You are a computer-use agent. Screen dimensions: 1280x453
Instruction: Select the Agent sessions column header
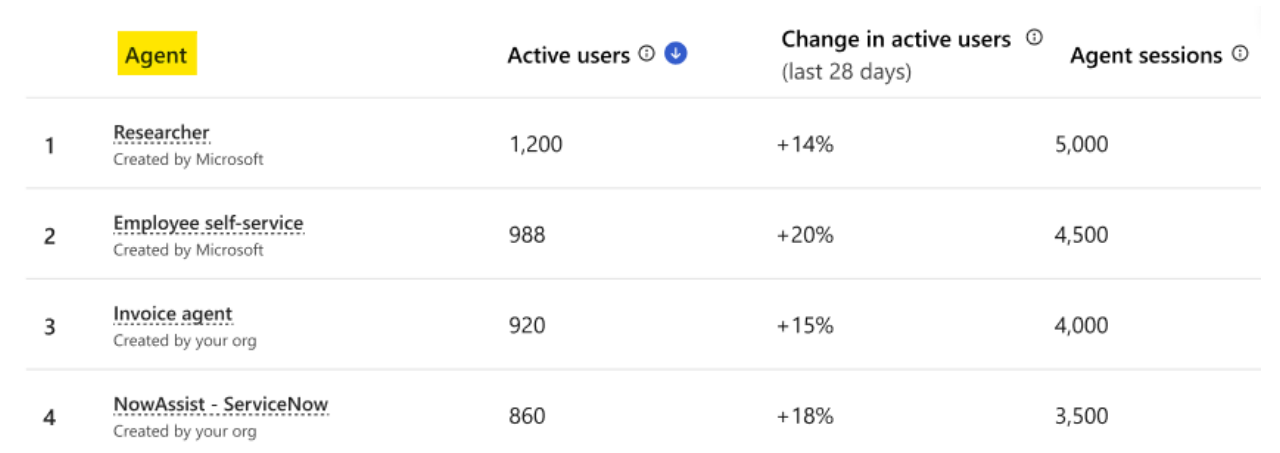click(x=1146, y=56)
